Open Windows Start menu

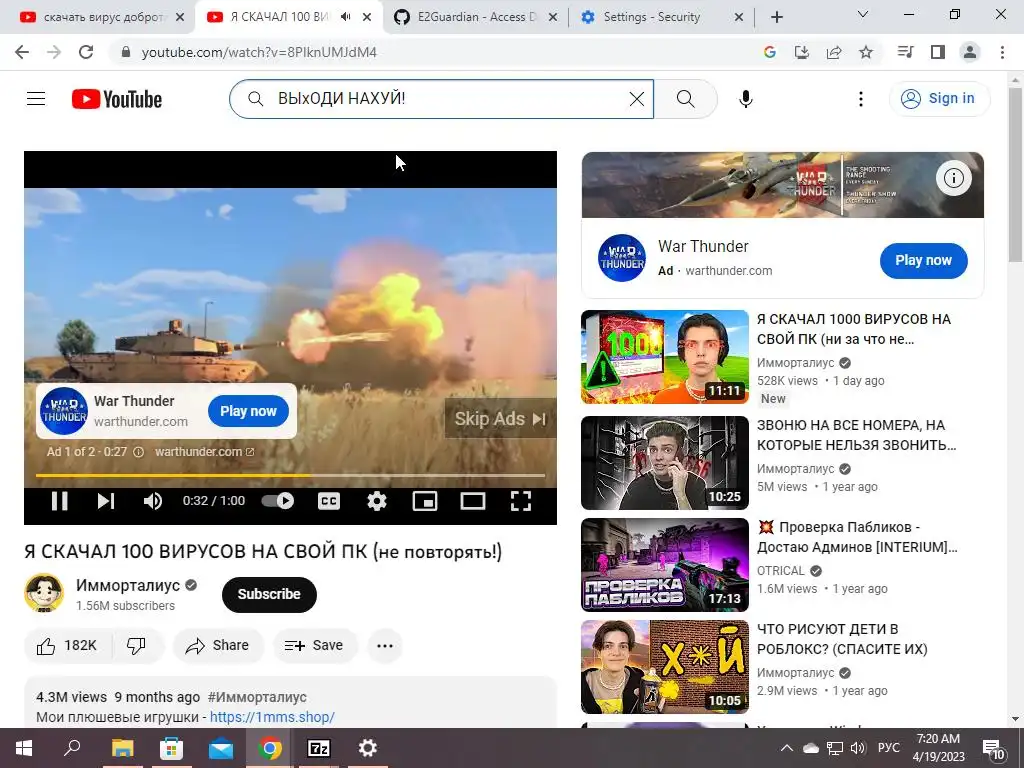coord(24,748)
